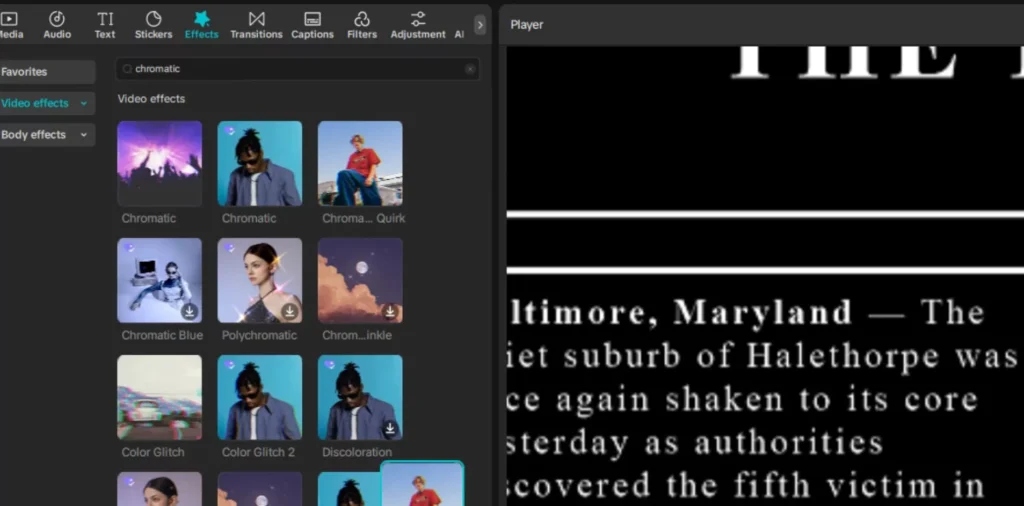Click the chromatic search field
The width and height of the screenshot is (1024, 506).
298,69
